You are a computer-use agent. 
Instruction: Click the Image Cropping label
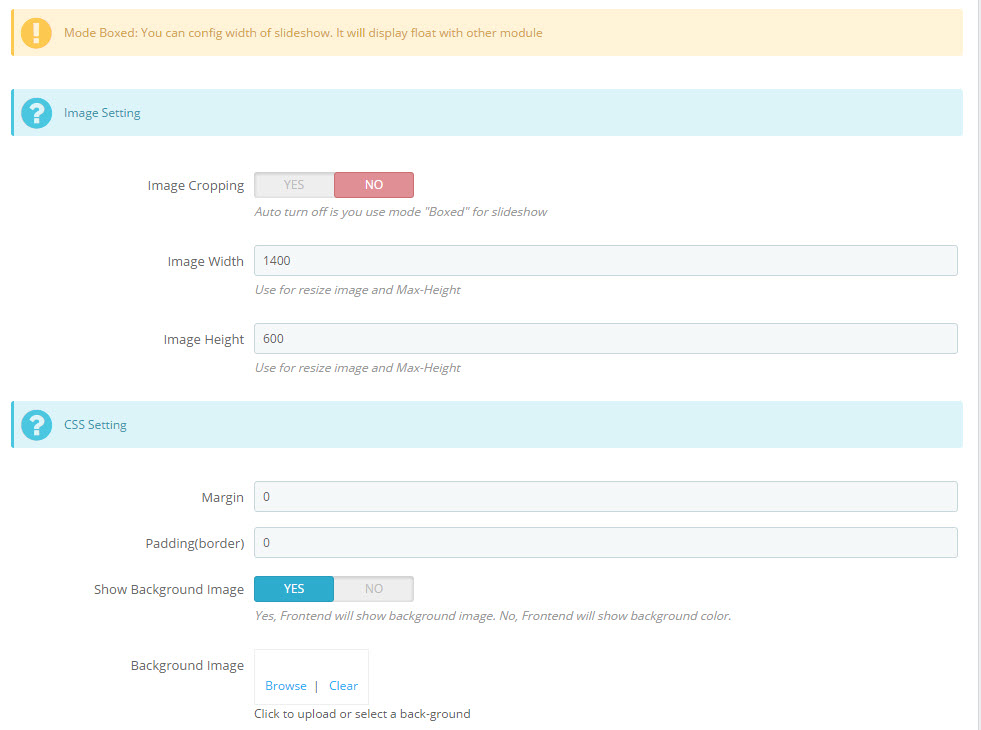click(x=196, y=186)
